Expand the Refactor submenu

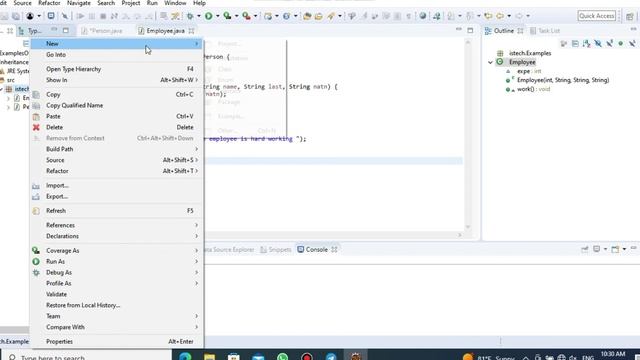pos(118,171)
